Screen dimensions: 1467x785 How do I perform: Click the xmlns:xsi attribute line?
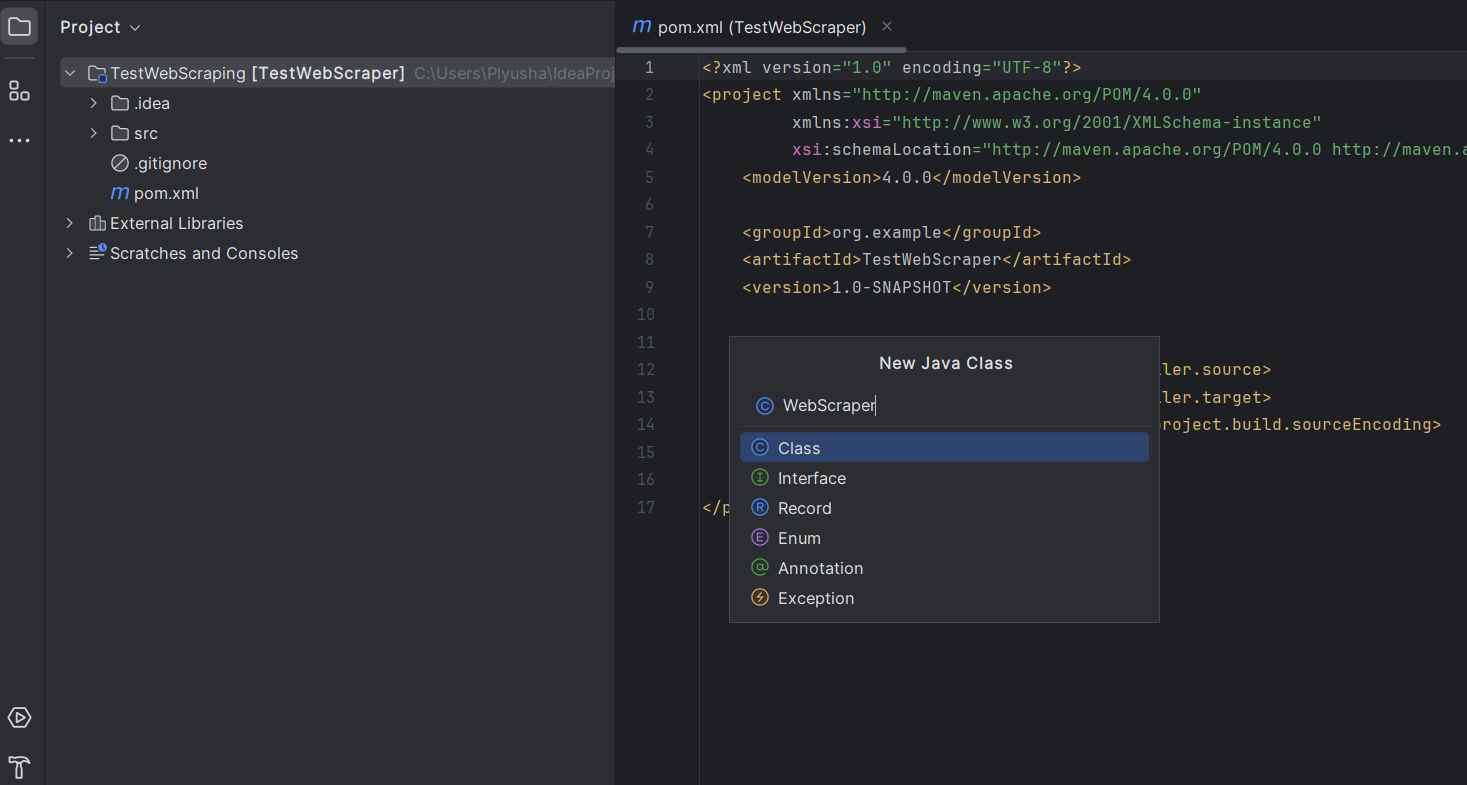click(x=1057, y=122)
